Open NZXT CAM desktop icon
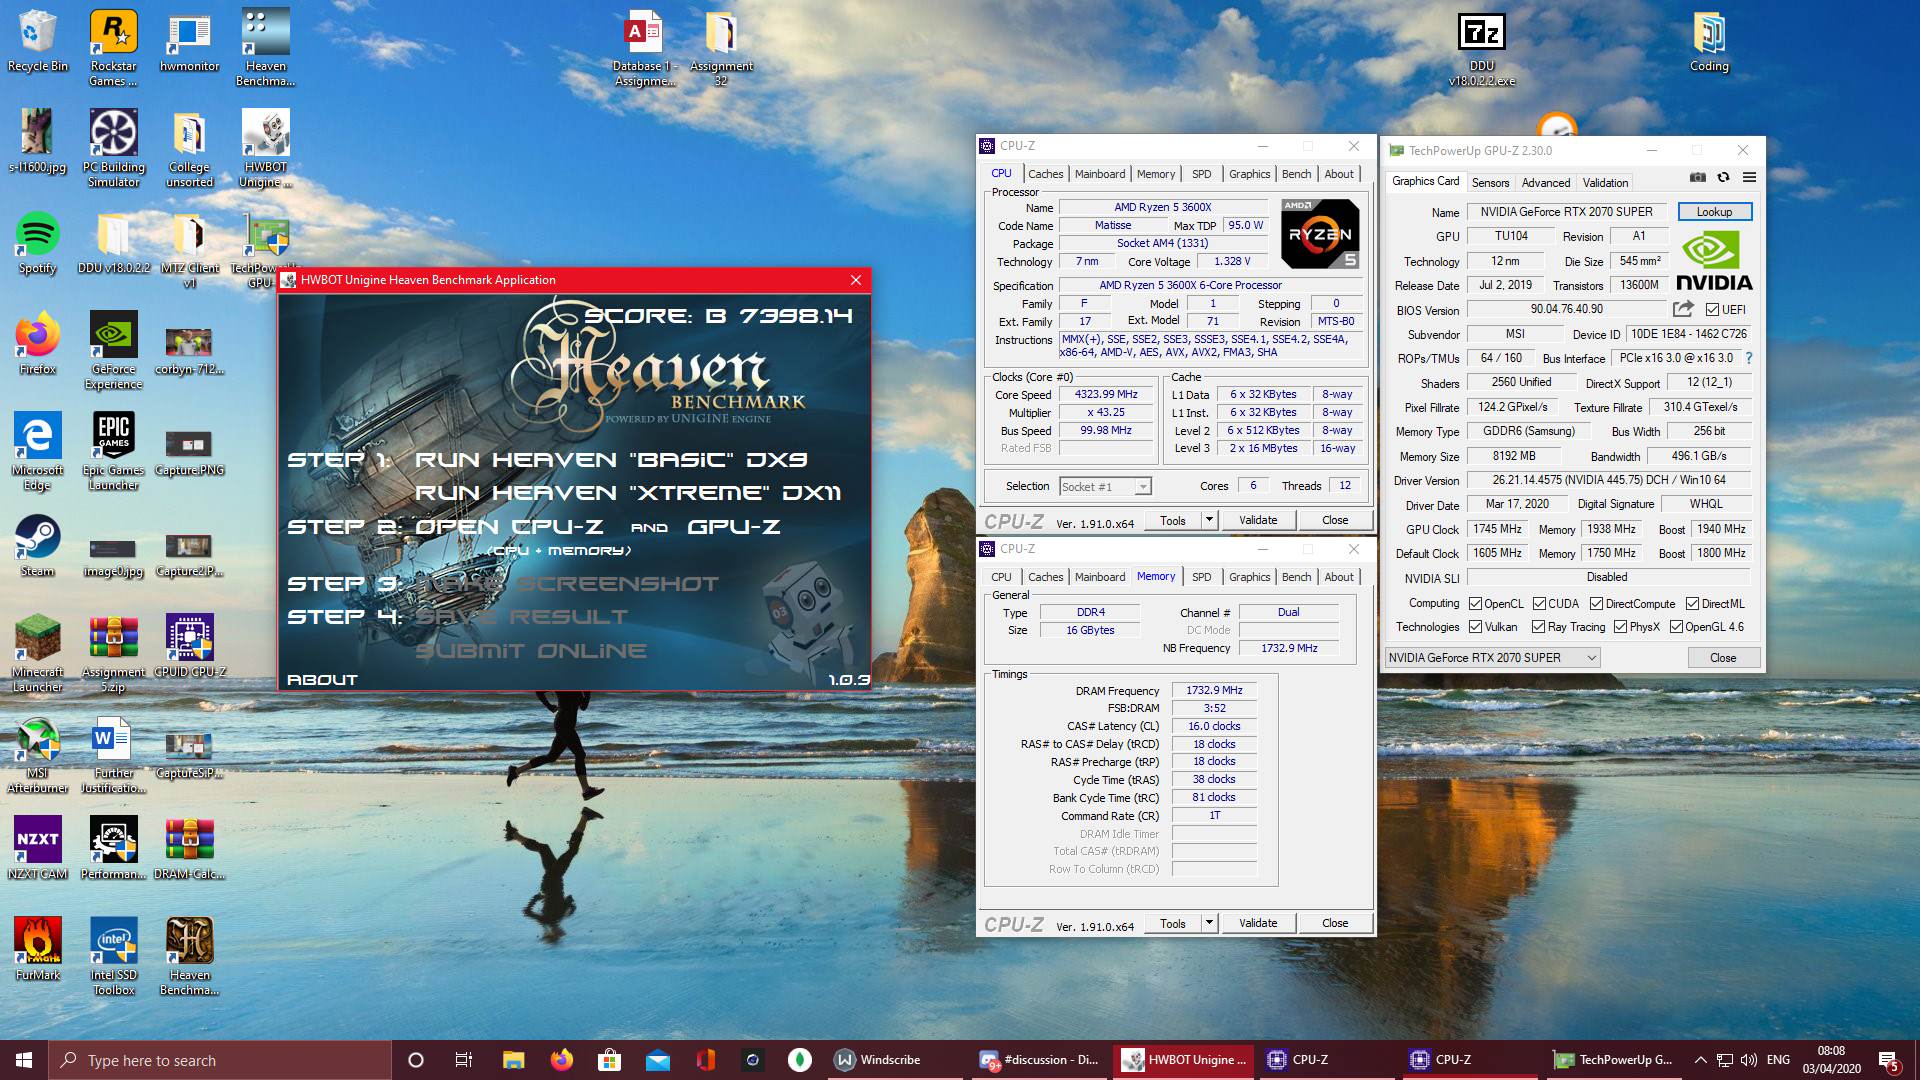 pyautogui.click(x=37, y=849)
